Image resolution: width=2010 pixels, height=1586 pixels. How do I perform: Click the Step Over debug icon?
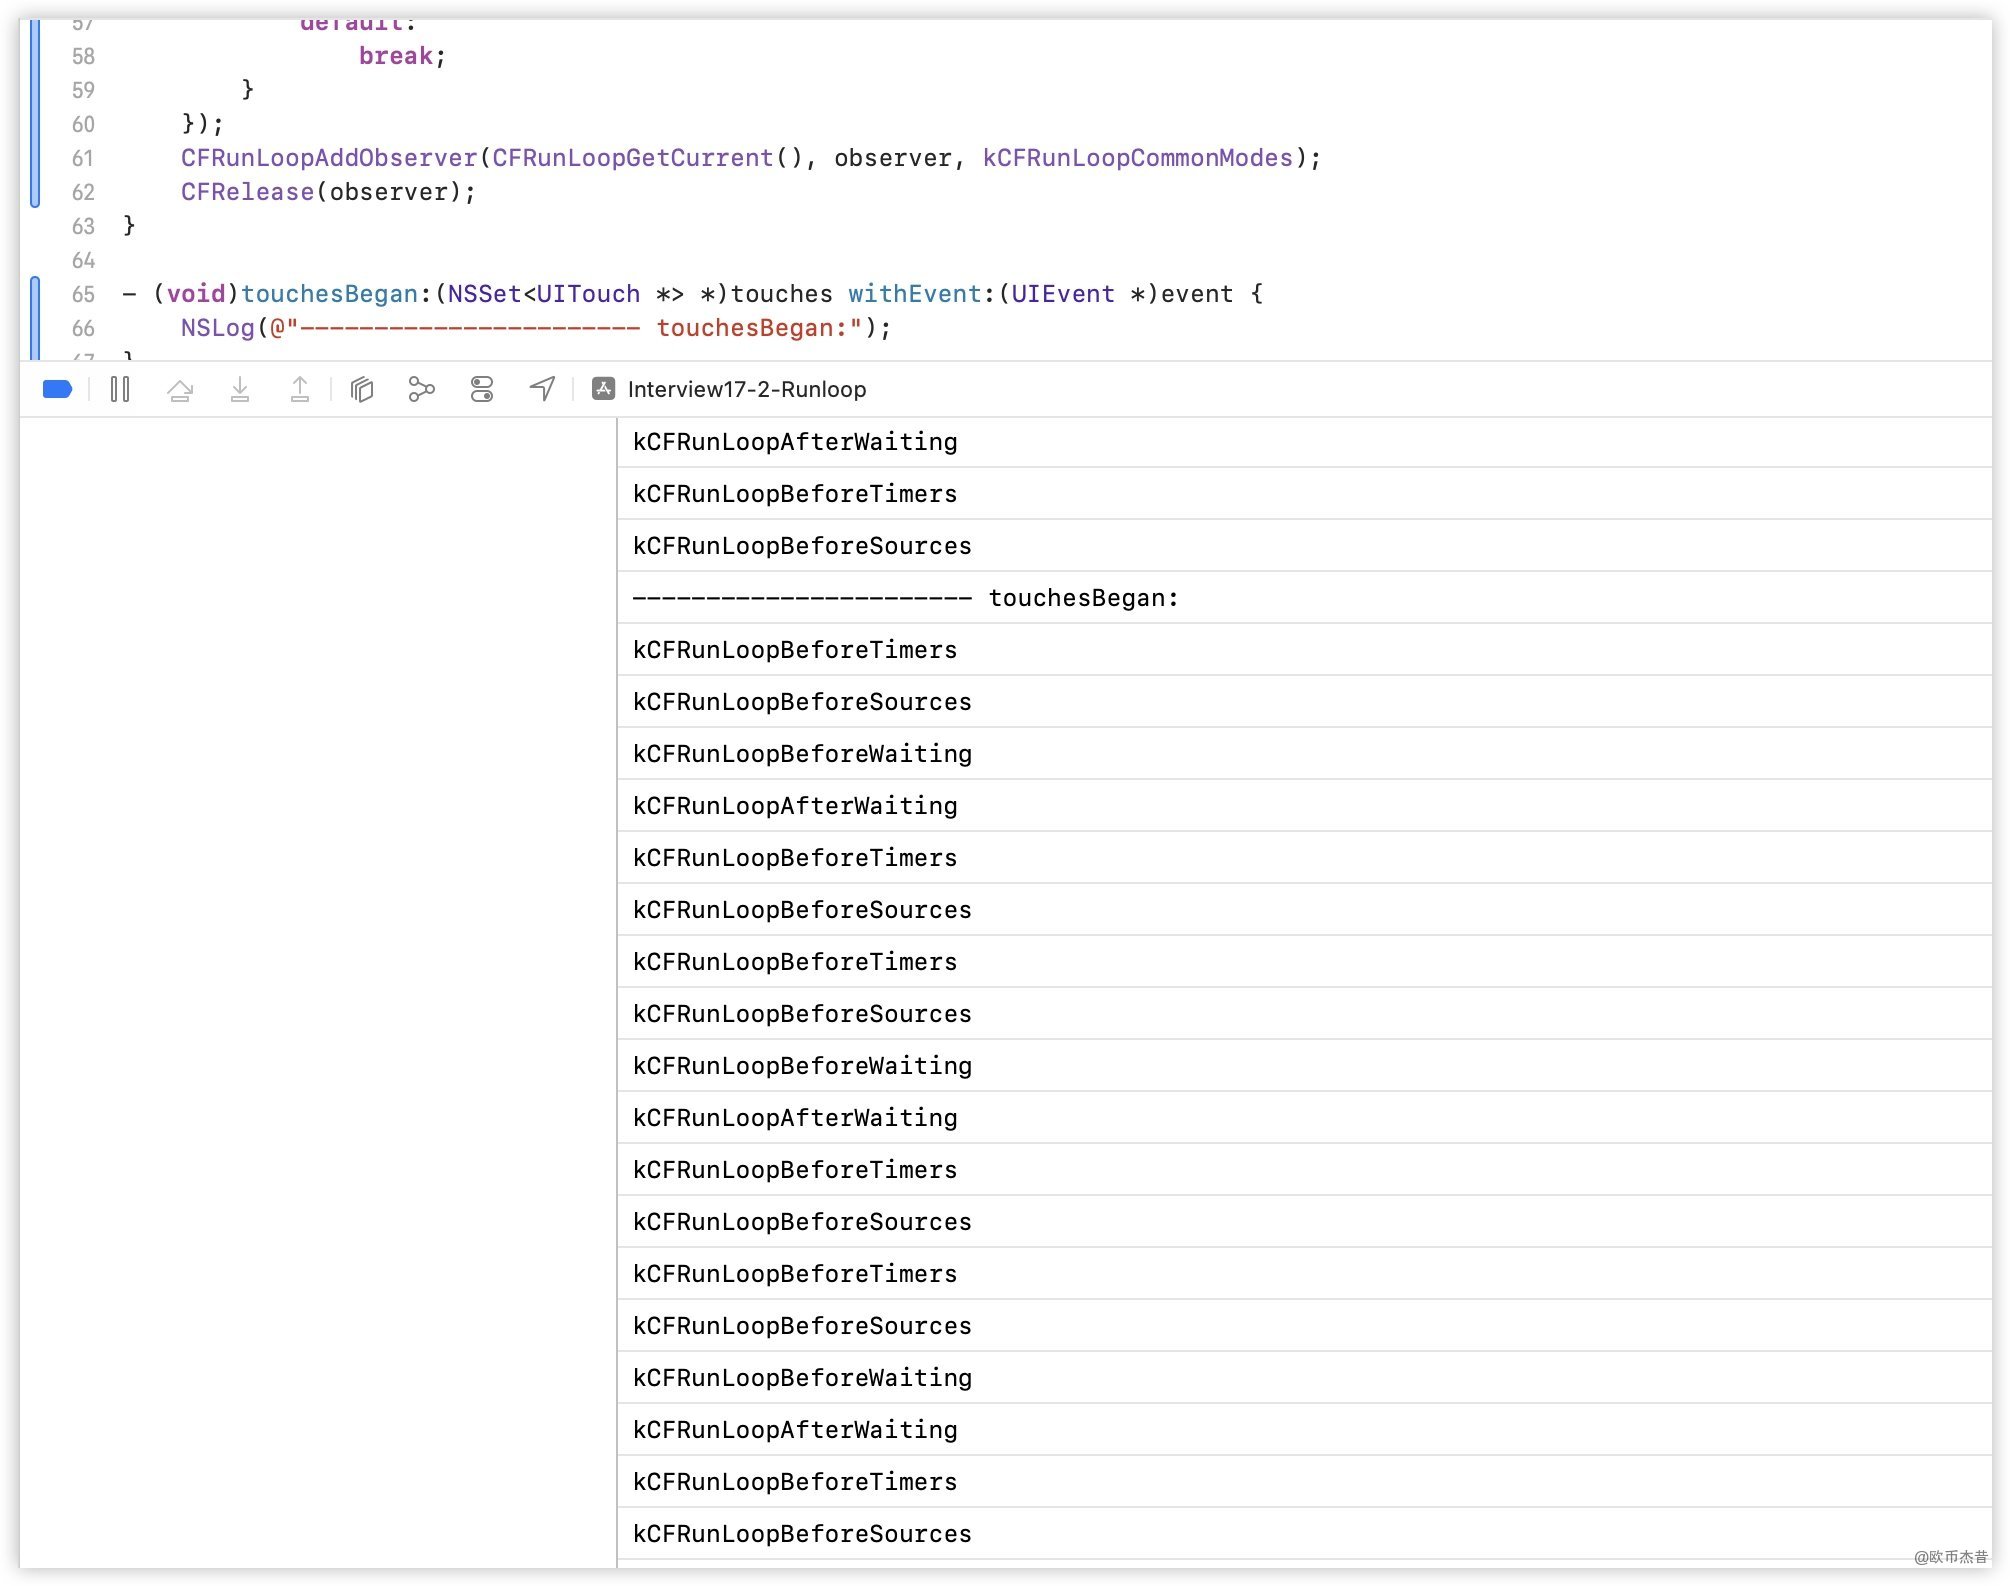click(x=180, y=389)
